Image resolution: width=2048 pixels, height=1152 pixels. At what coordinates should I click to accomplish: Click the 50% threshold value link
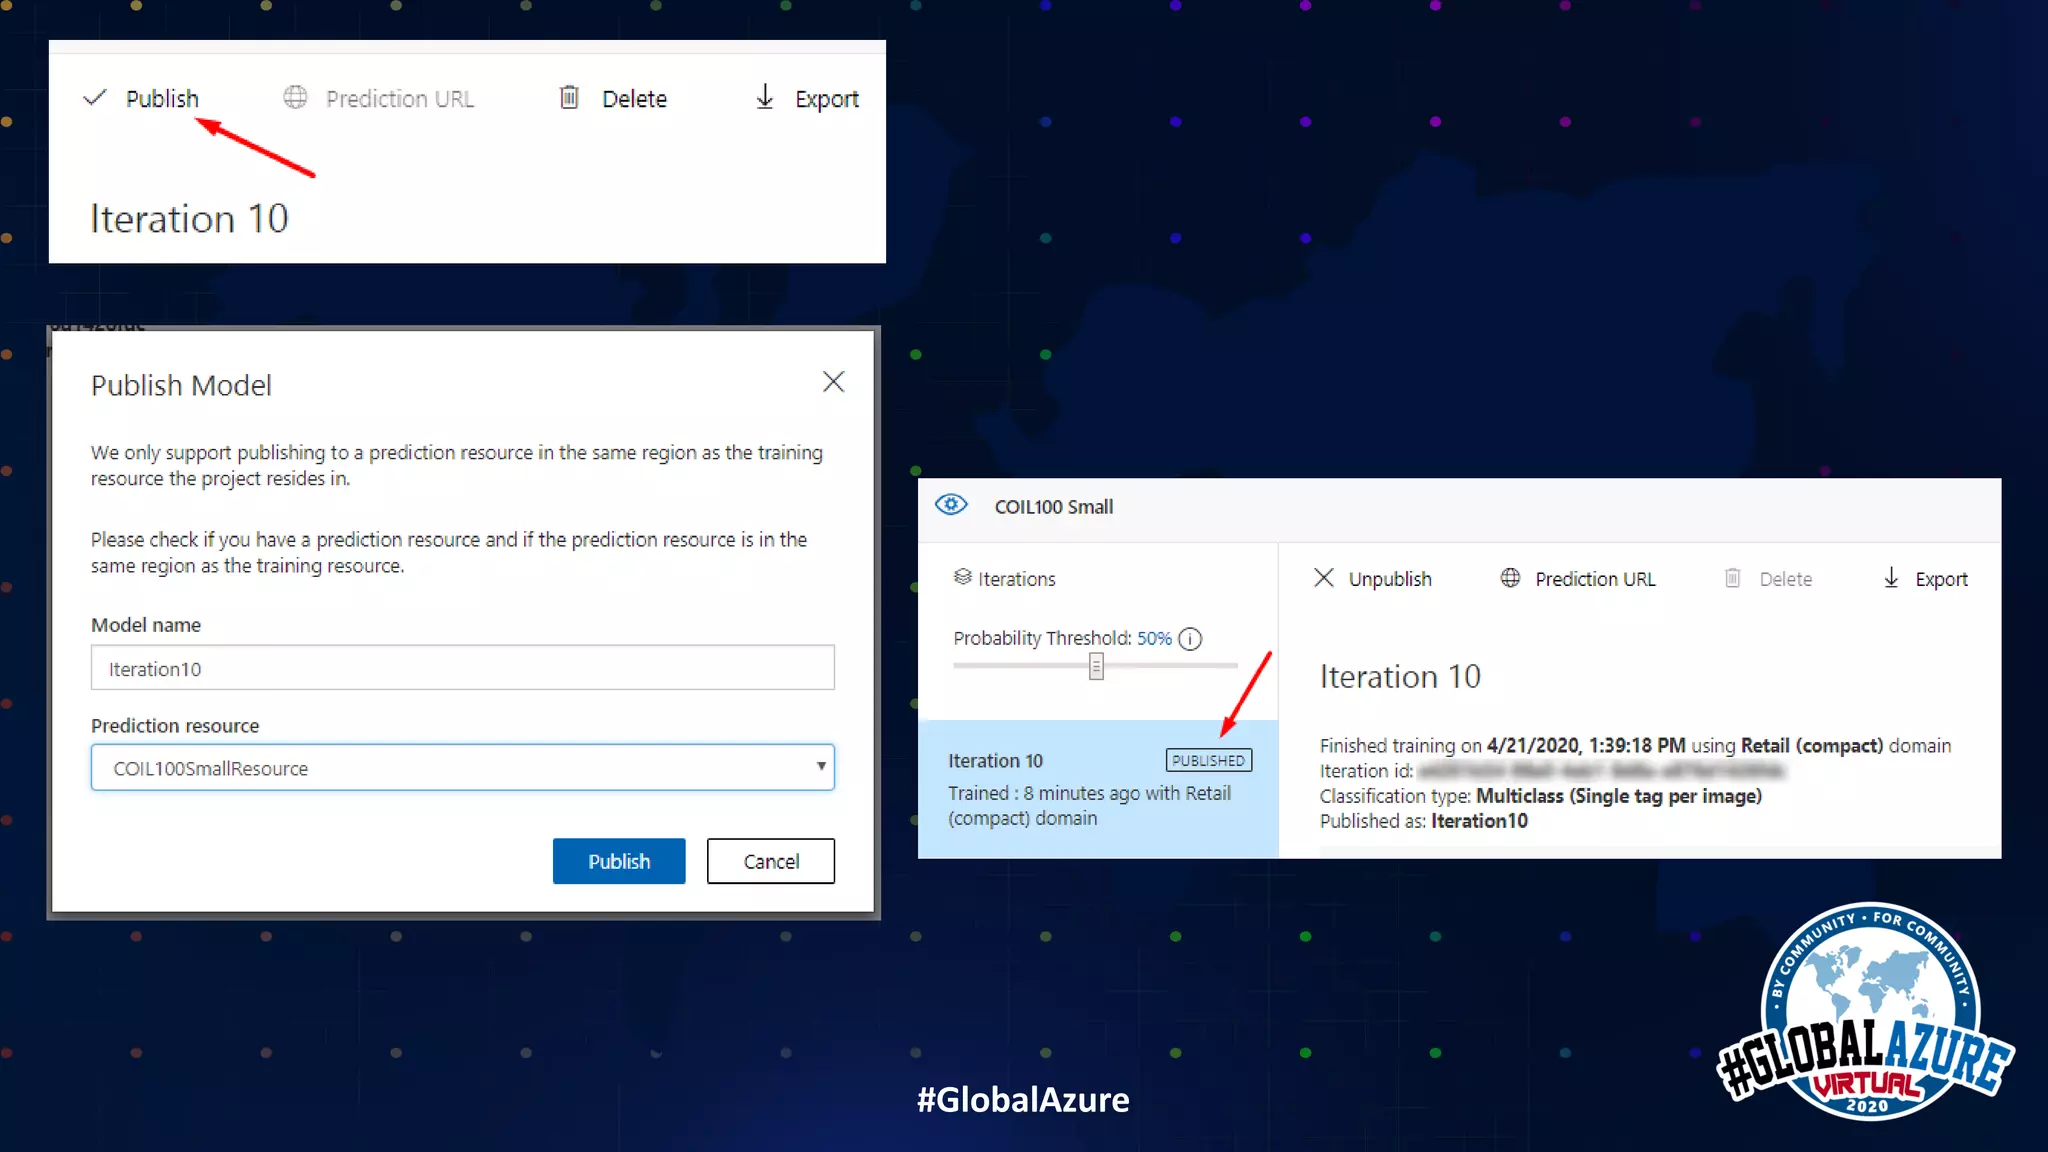(1154, 638)
